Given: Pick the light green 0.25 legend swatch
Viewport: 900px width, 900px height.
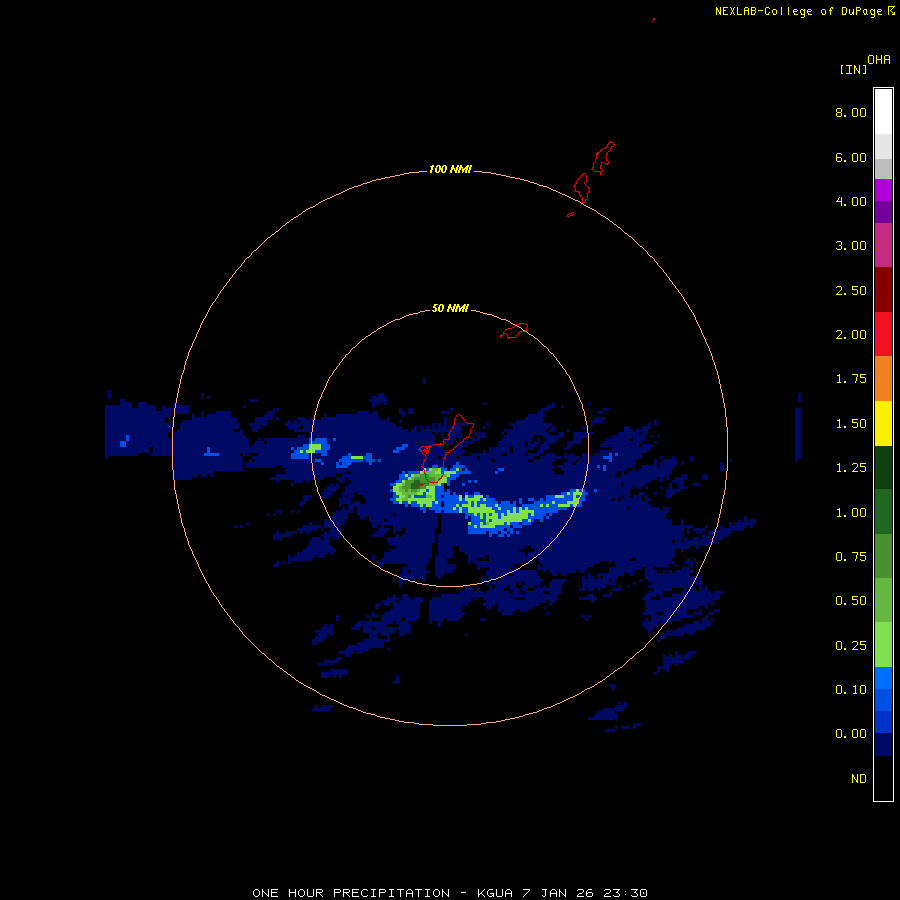Looking at the screenshot, I should pyautogui.click(x=883, y=645).
